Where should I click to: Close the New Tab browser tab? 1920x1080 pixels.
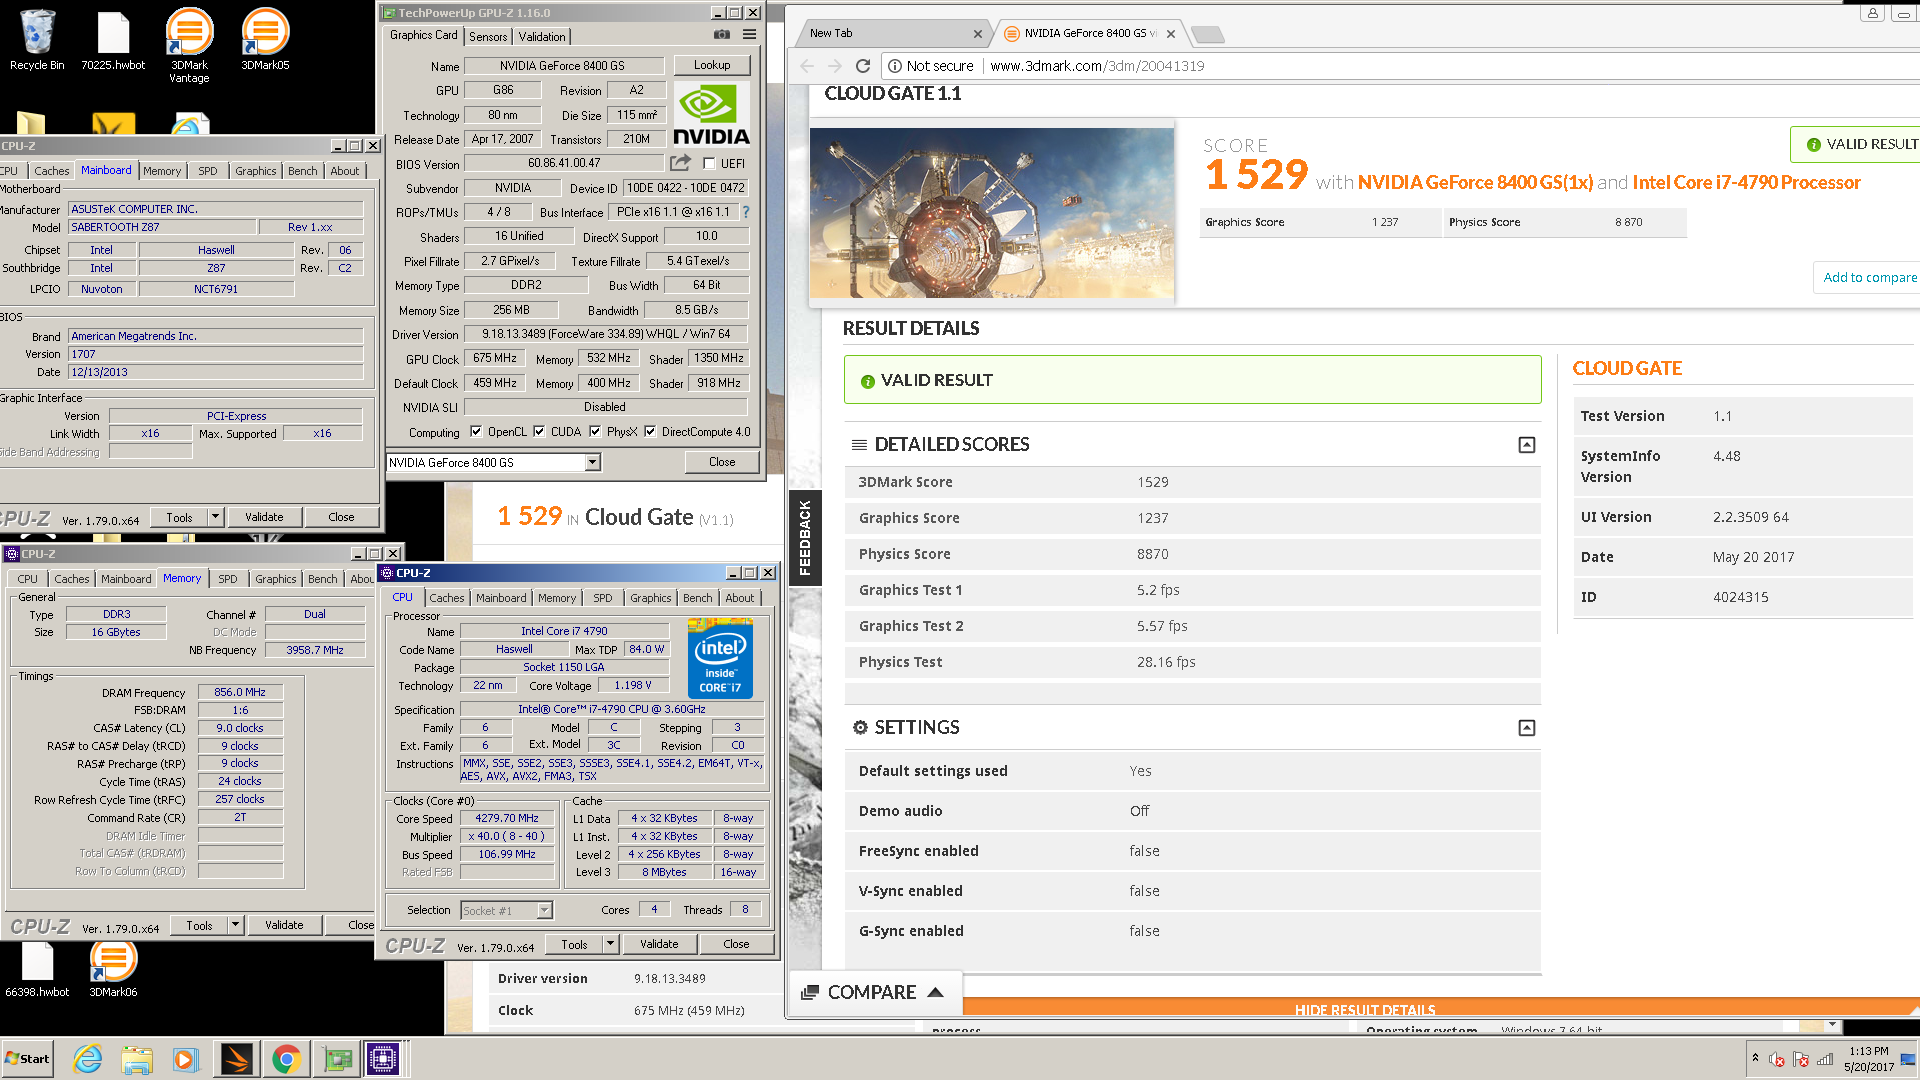[978, 34]
